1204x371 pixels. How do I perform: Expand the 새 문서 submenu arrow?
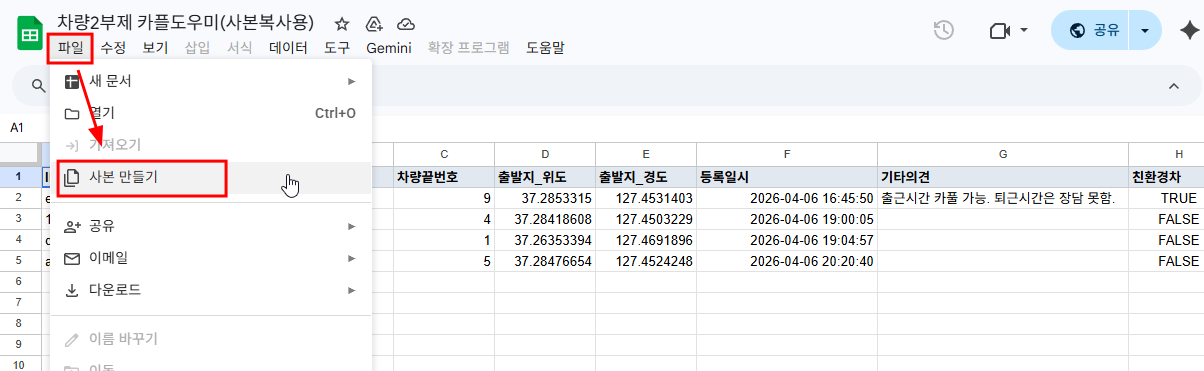pyautogui.click(x=352, y=81)
